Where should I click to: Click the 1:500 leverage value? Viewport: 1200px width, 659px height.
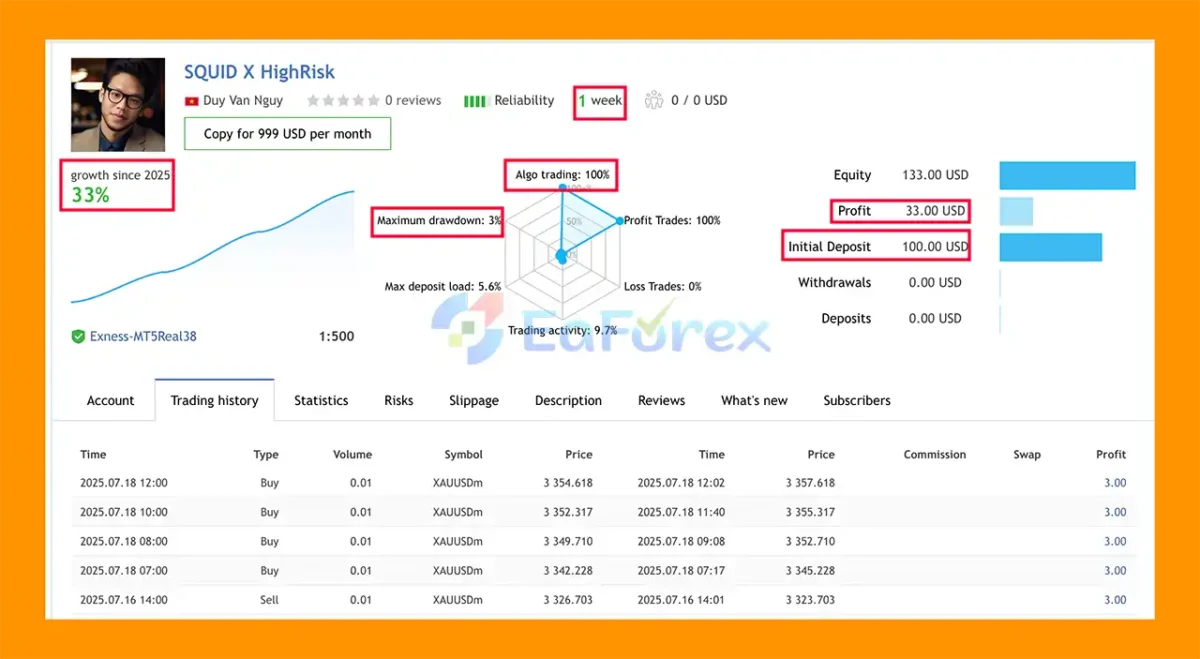pos(336,337)
